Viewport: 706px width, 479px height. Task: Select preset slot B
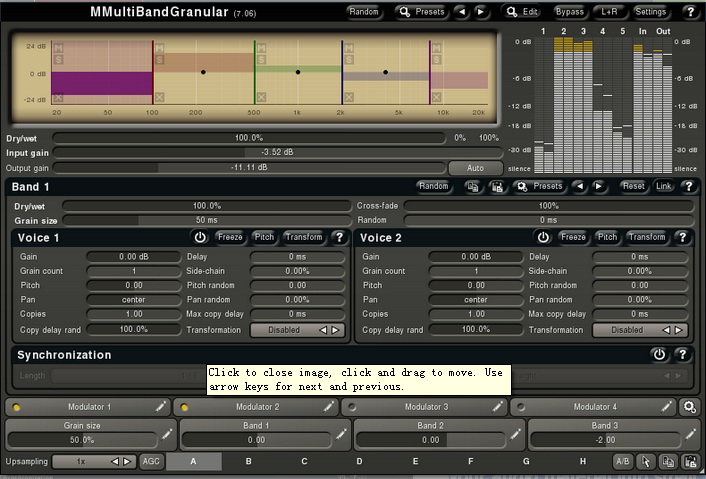249,461
